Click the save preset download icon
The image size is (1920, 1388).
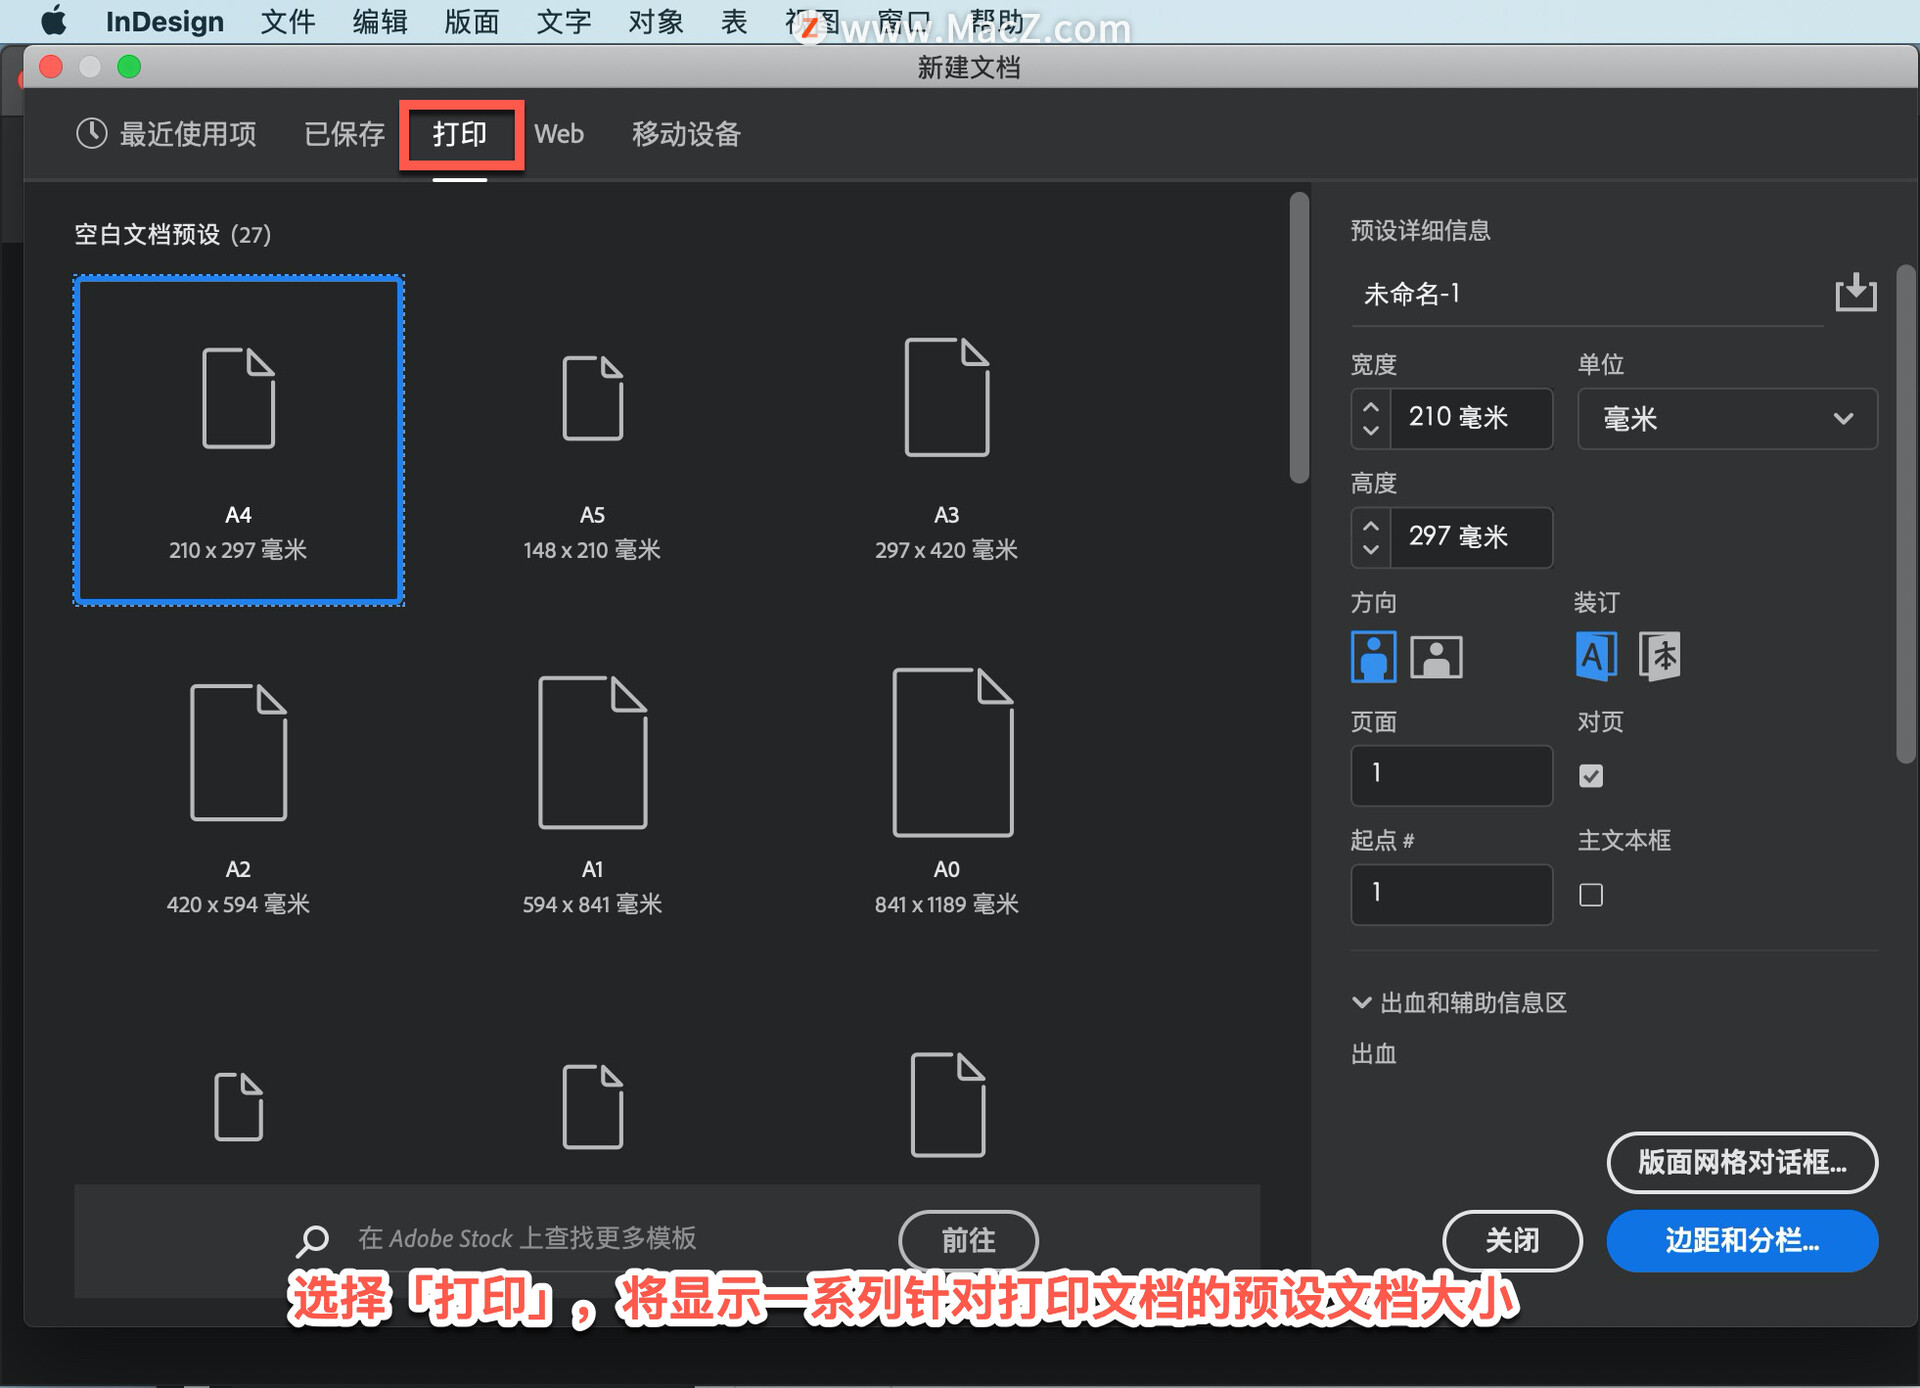(1855, 293)
